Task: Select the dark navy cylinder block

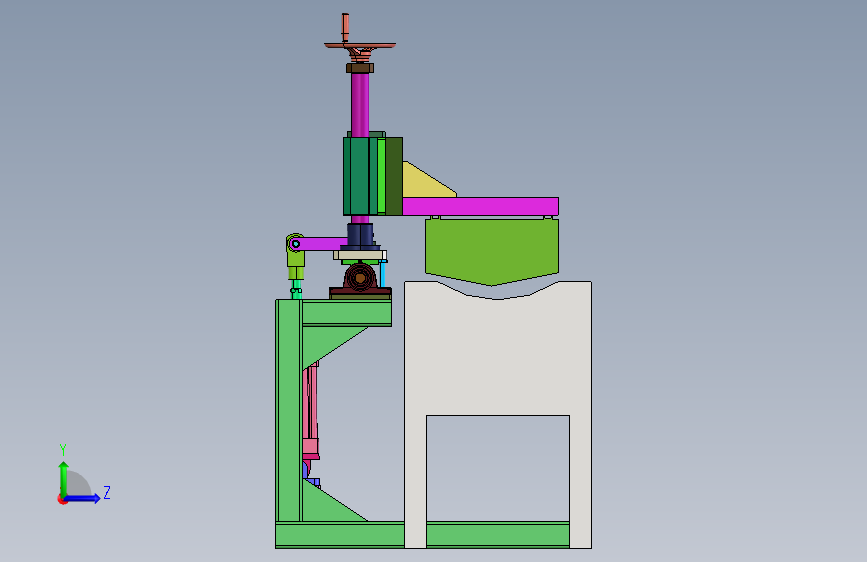Action: coord(360,236)
